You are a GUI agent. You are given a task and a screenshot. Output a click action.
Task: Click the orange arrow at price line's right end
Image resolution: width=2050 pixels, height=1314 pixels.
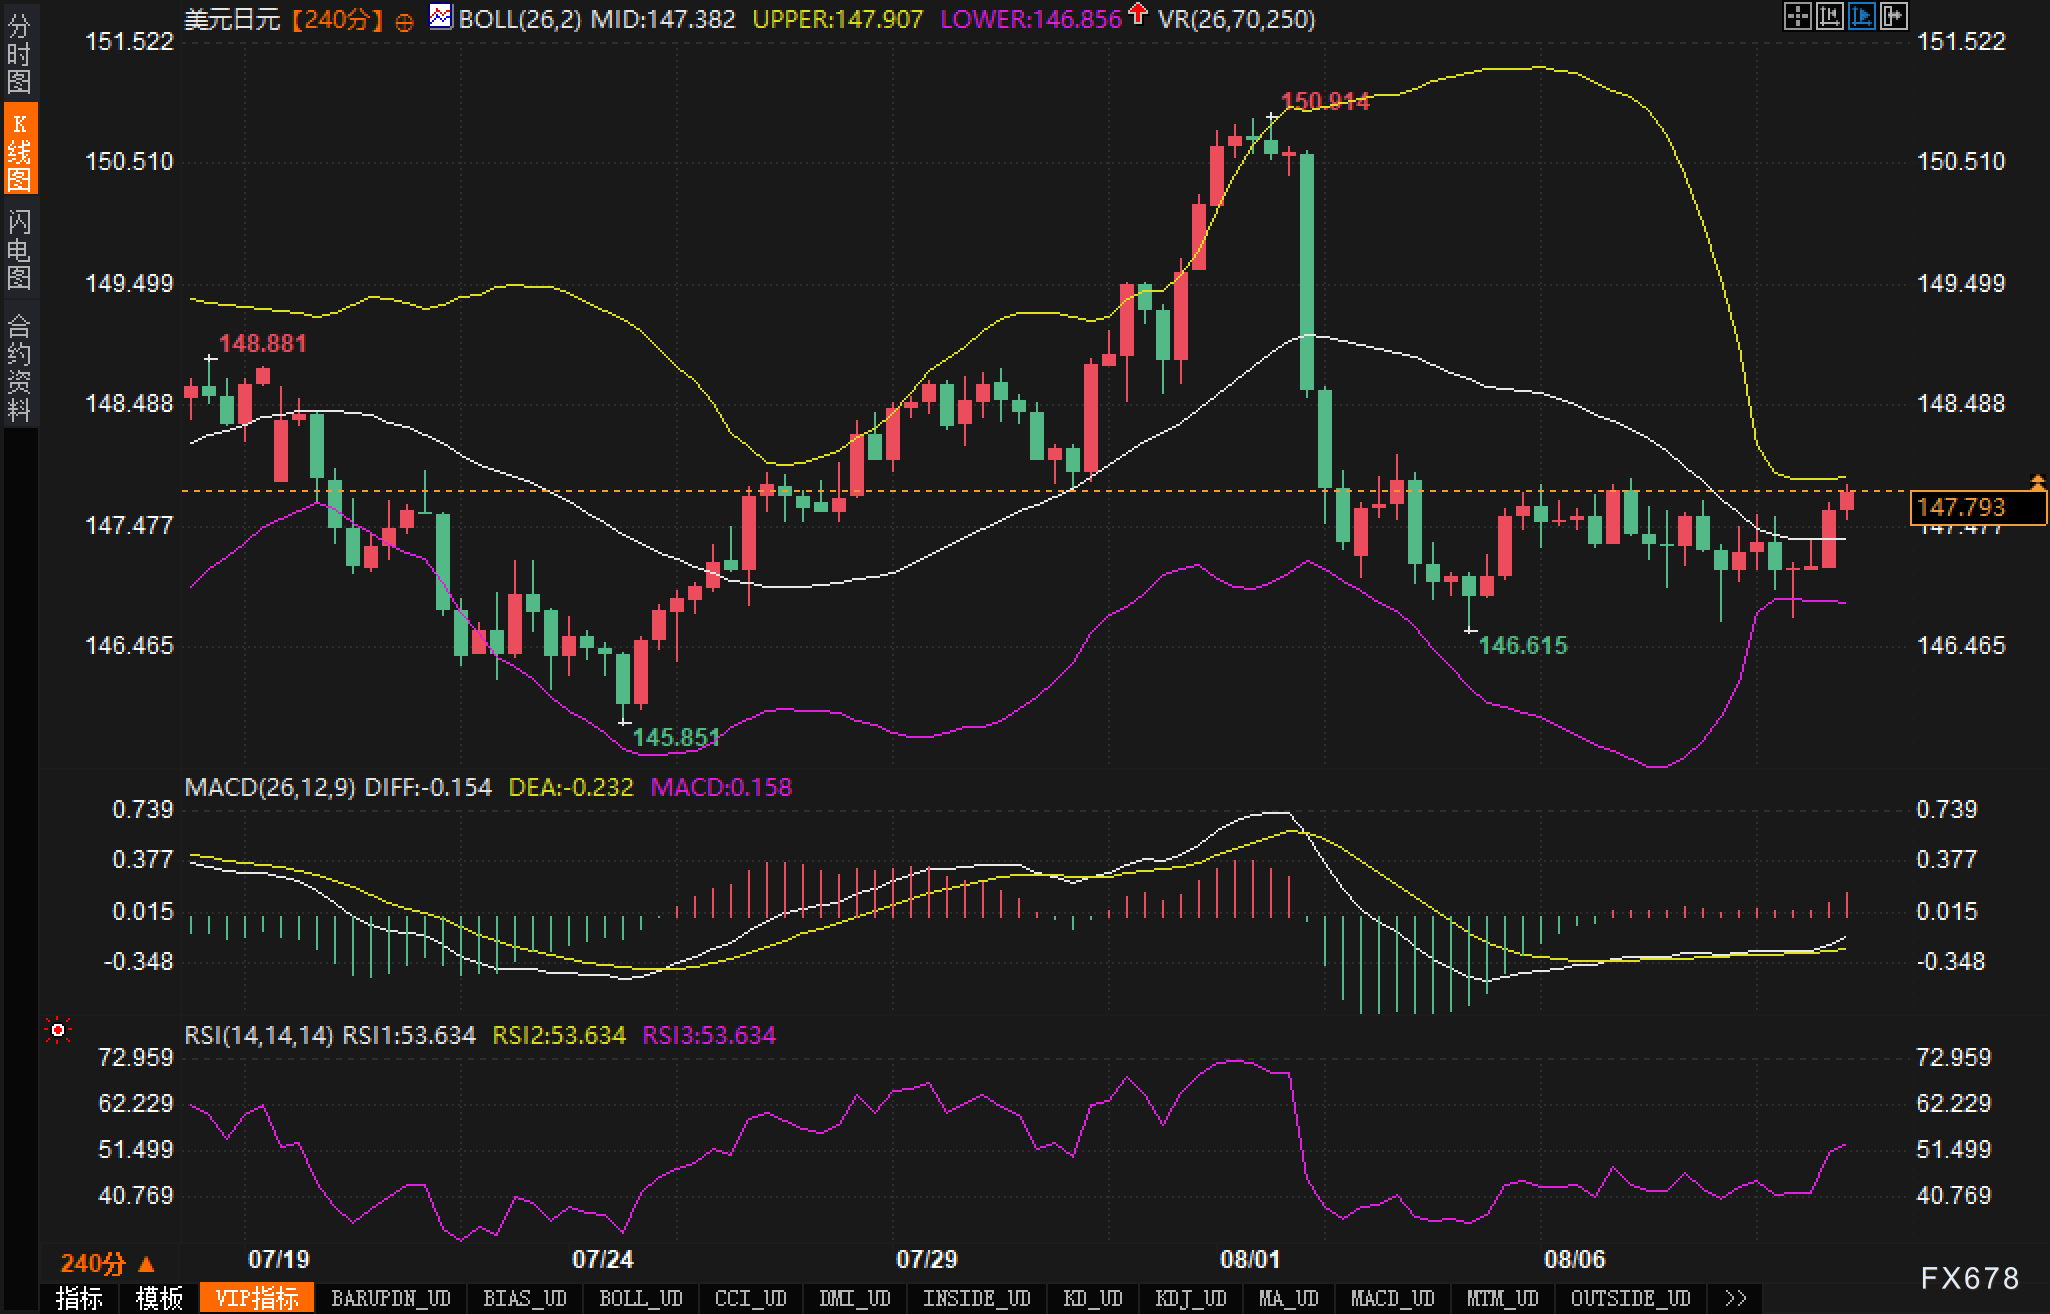(x=2037, y=483)
